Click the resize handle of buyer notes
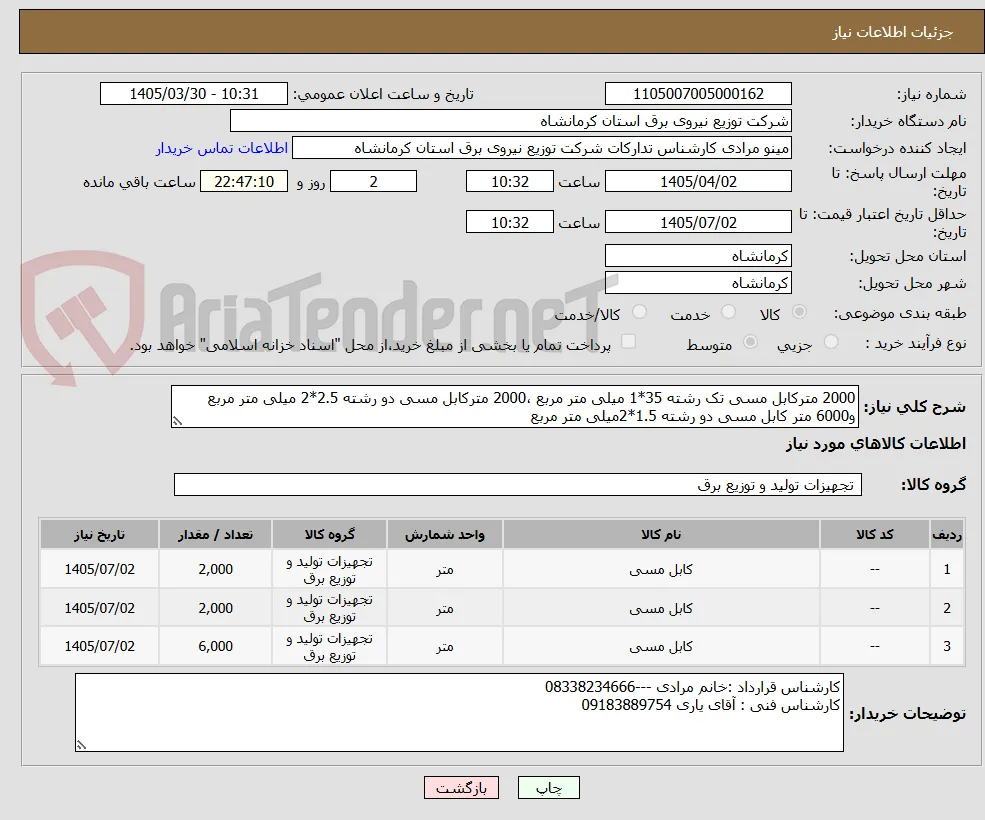 tap(81, 745)
